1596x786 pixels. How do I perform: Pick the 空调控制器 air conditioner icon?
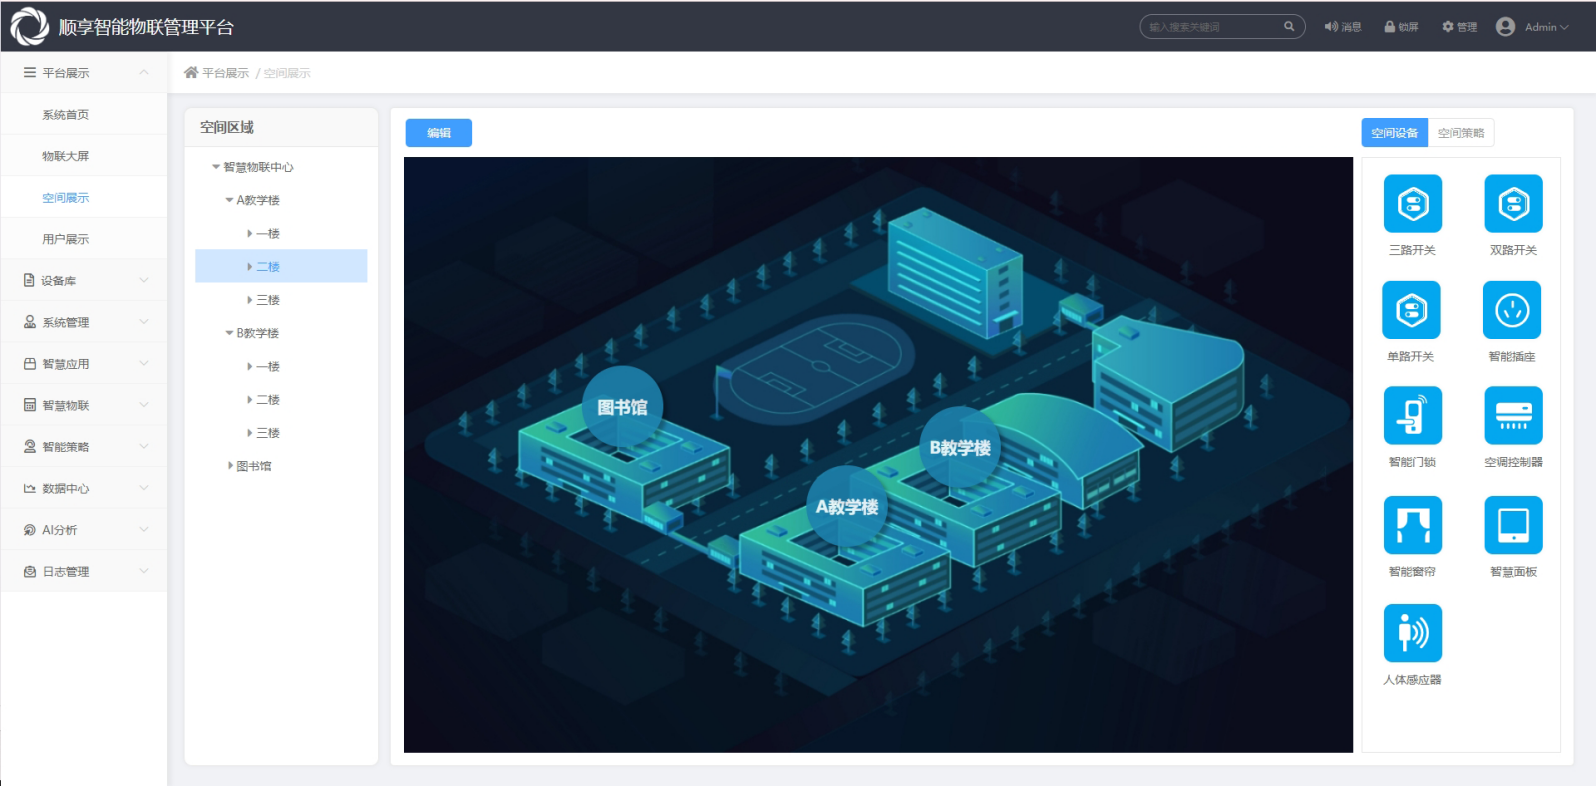1513,415
